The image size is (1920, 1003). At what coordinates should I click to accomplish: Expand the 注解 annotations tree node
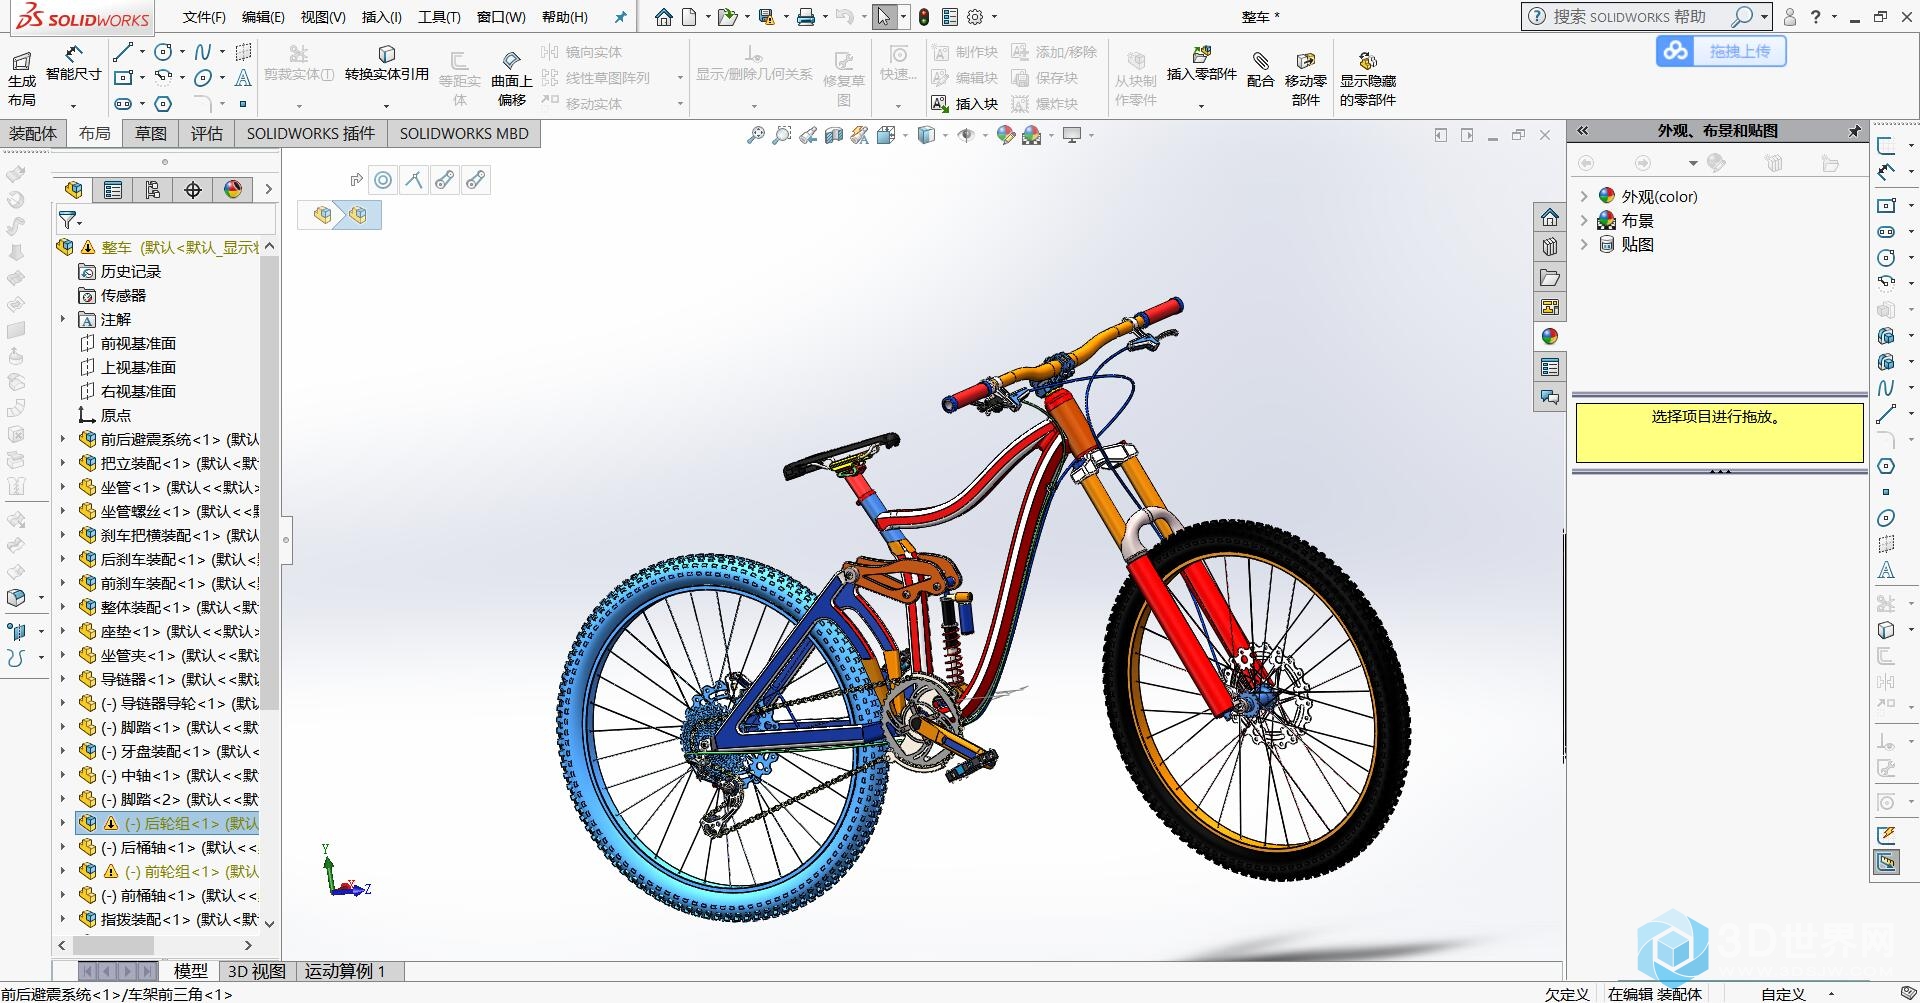point(63,319)
